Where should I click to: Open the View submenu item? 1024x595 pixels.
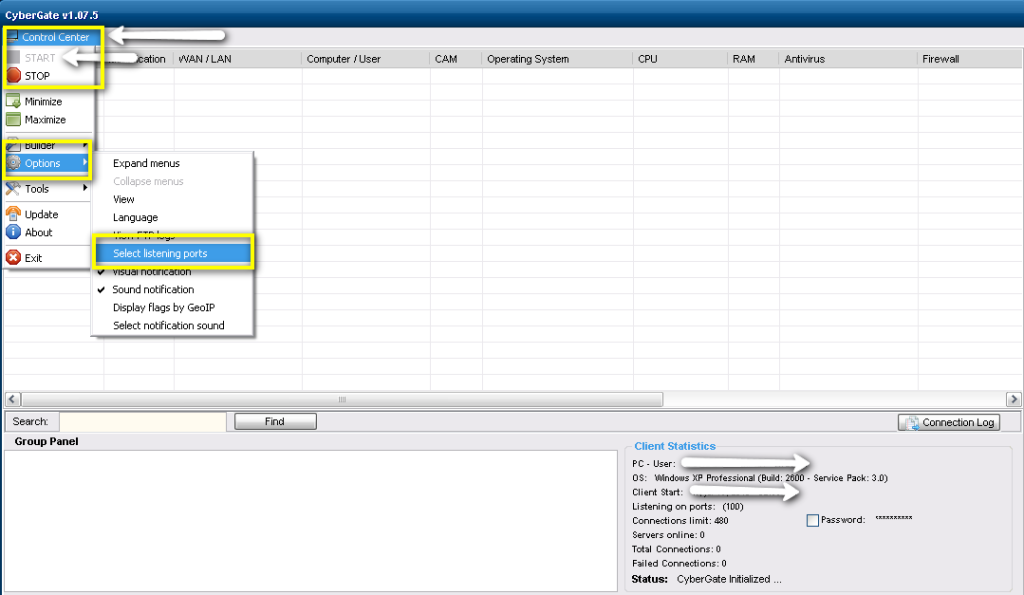[x=123, y=199]
